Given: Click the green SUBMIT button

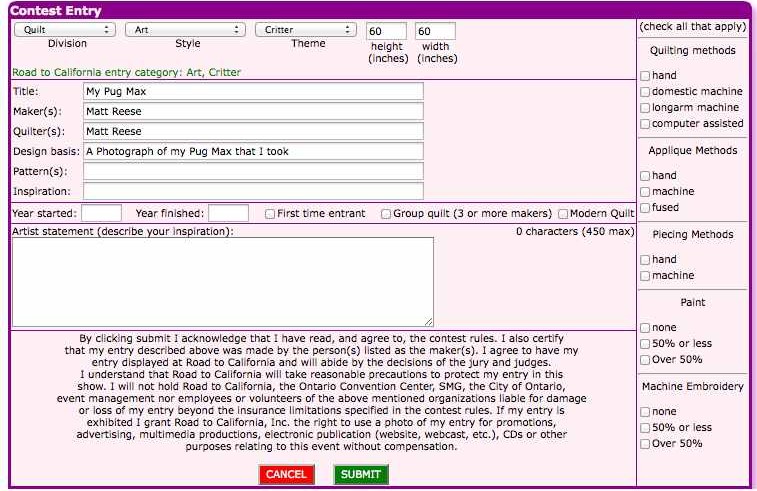Looking at the screenshot, I should (x=361, y=475).
